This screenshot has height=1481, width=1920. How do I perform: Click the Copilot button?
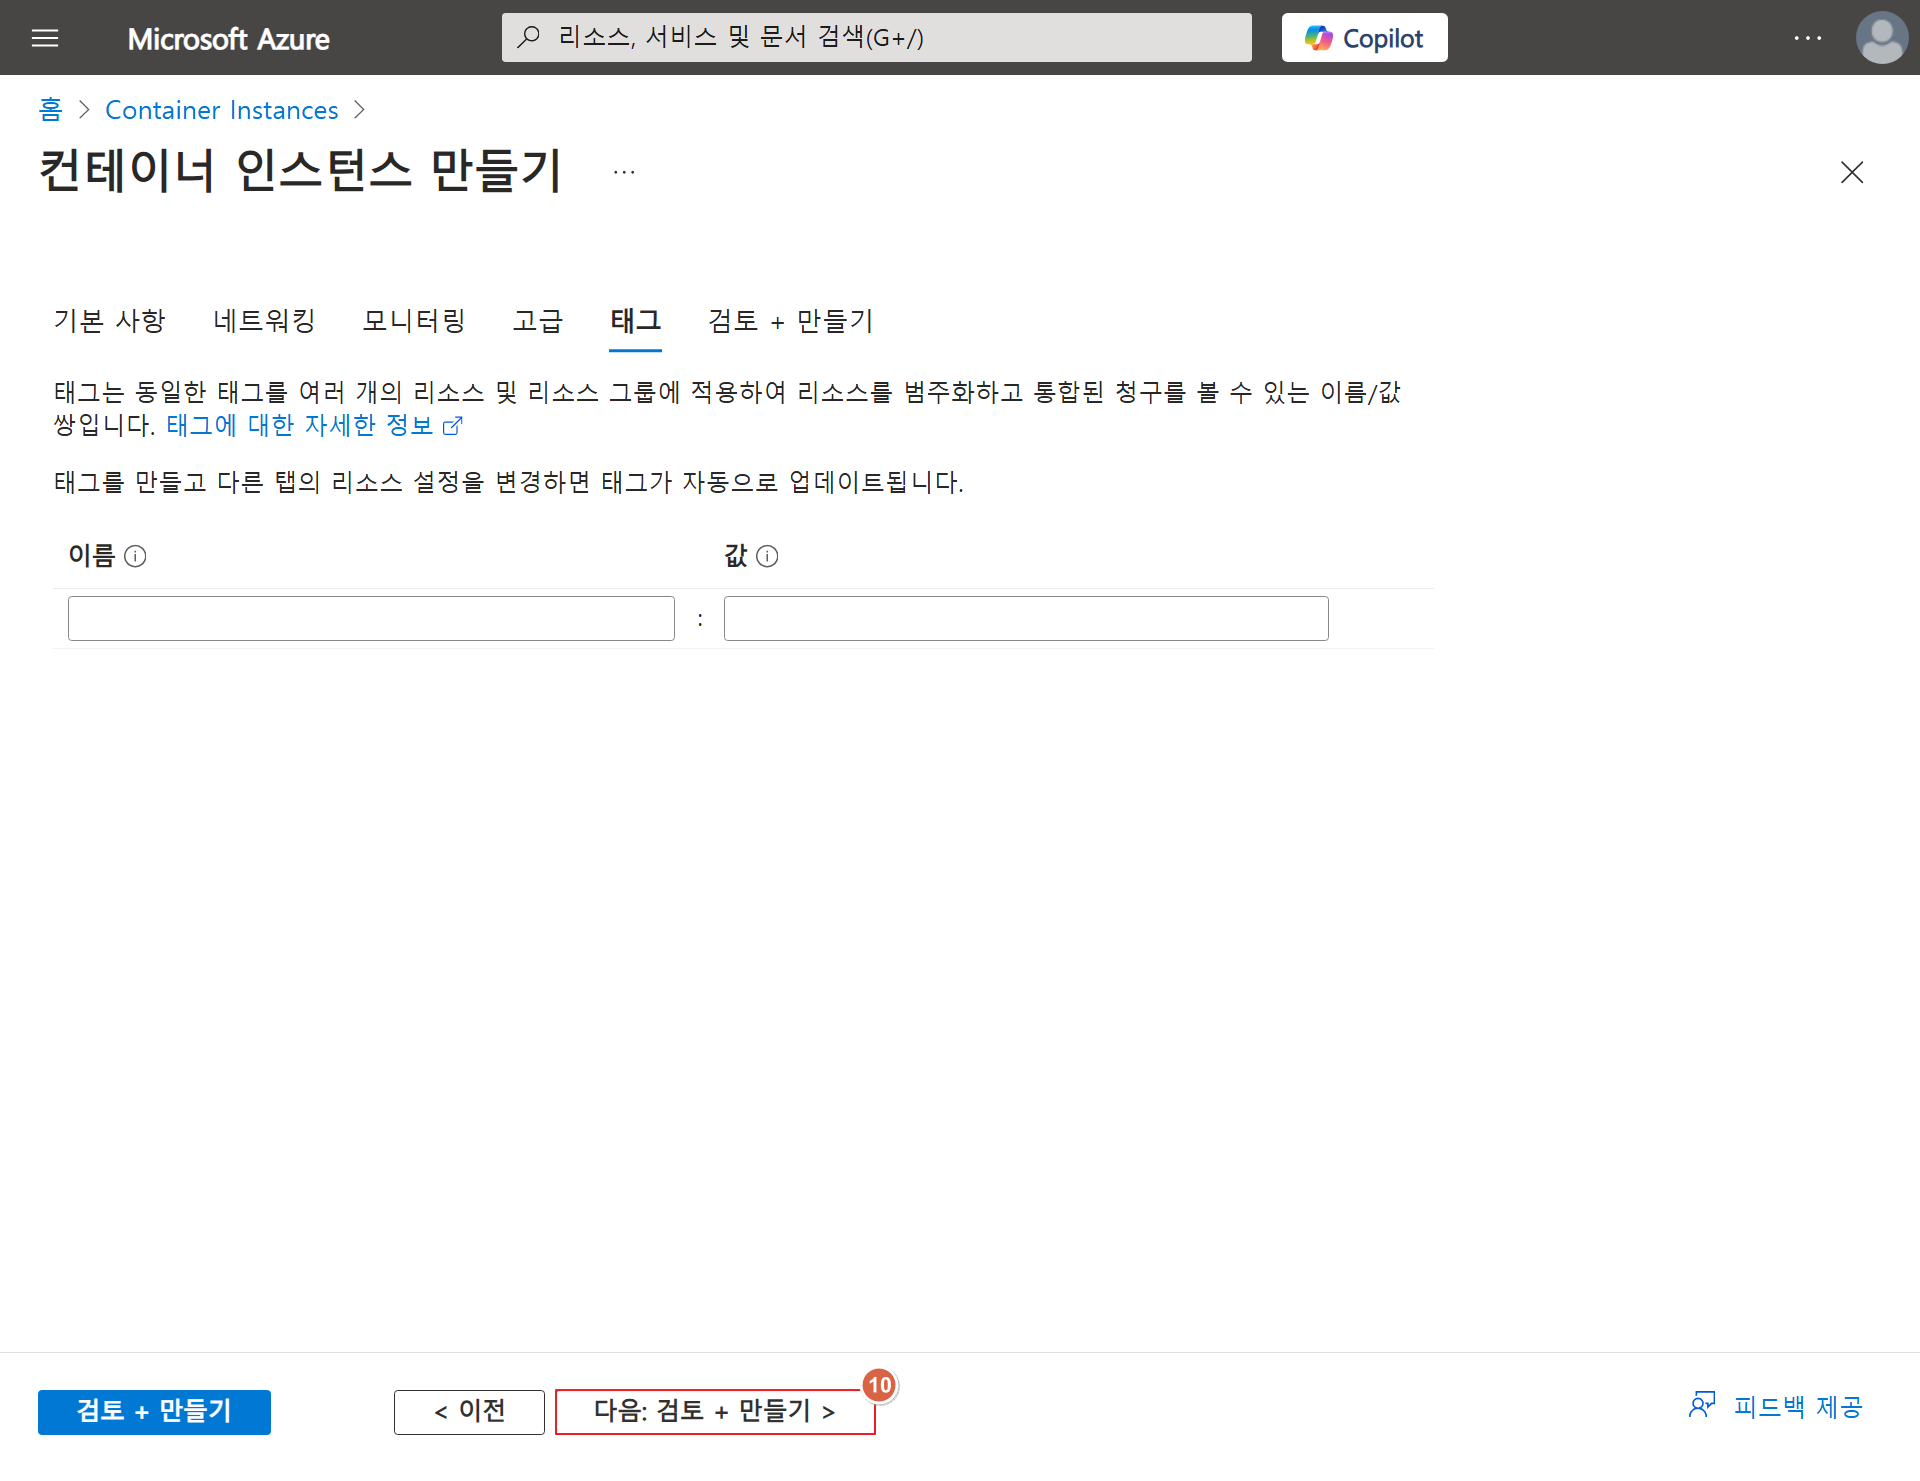(x=1364, y=38)
